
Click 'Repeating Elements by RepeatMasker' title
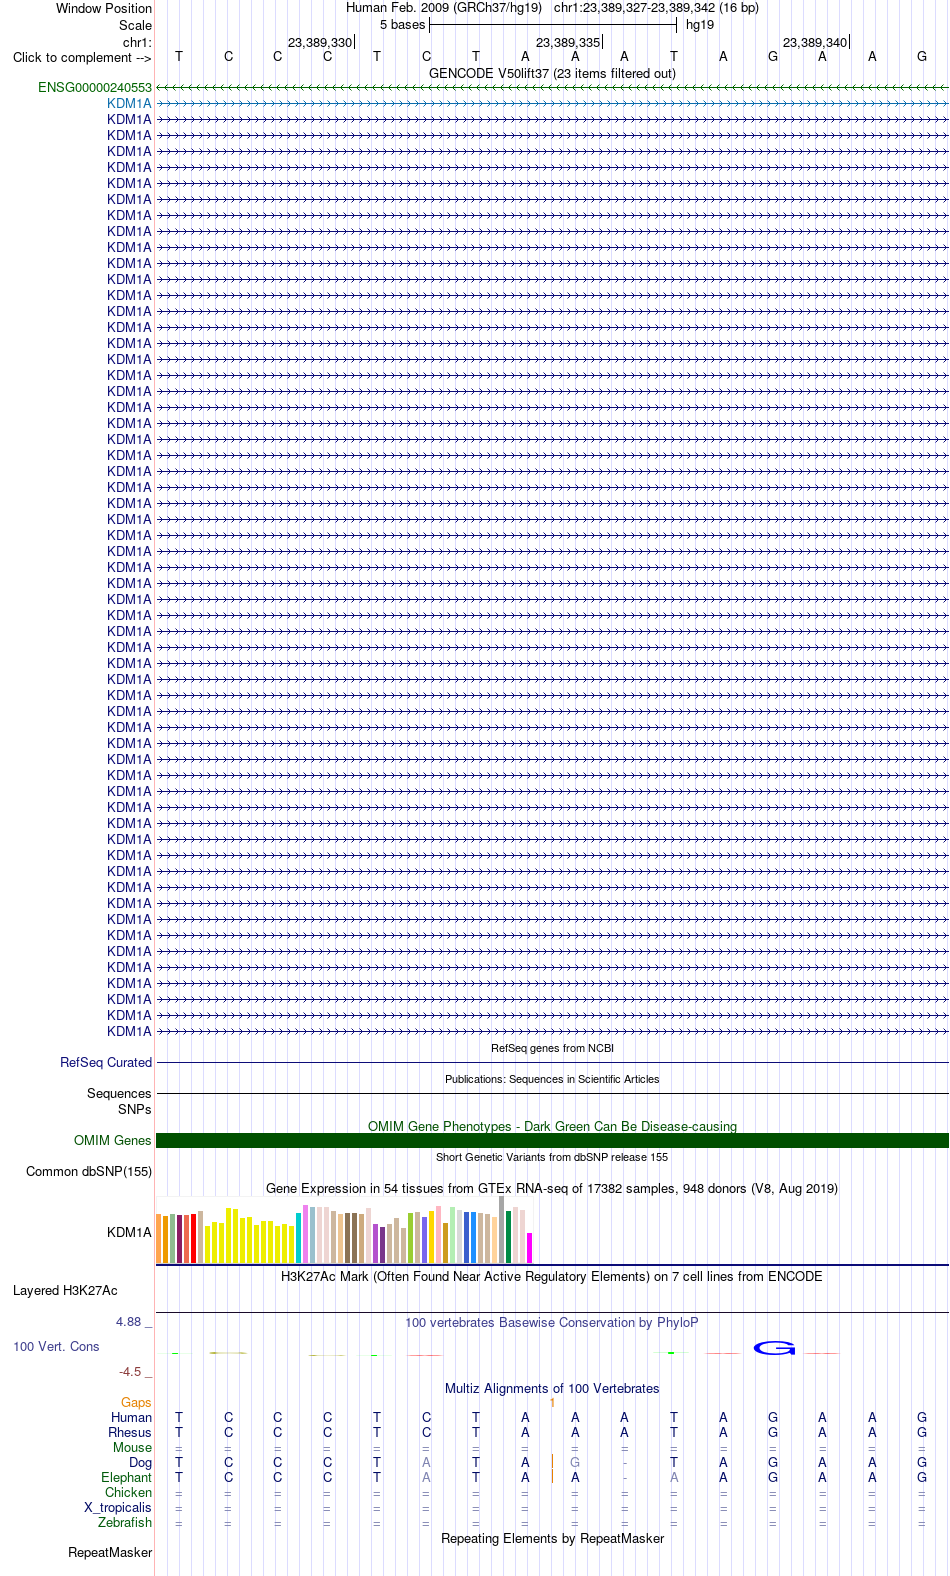coord(552,1538)
